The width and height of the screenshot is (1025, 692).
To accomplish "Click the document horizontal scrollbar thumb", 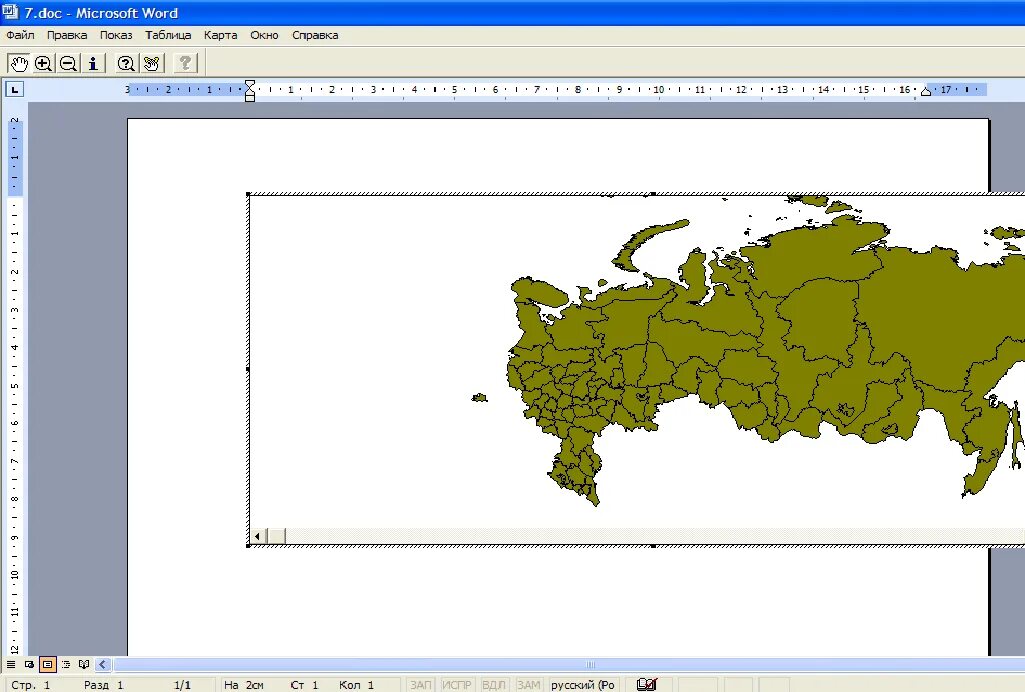I will click(590, 665).
